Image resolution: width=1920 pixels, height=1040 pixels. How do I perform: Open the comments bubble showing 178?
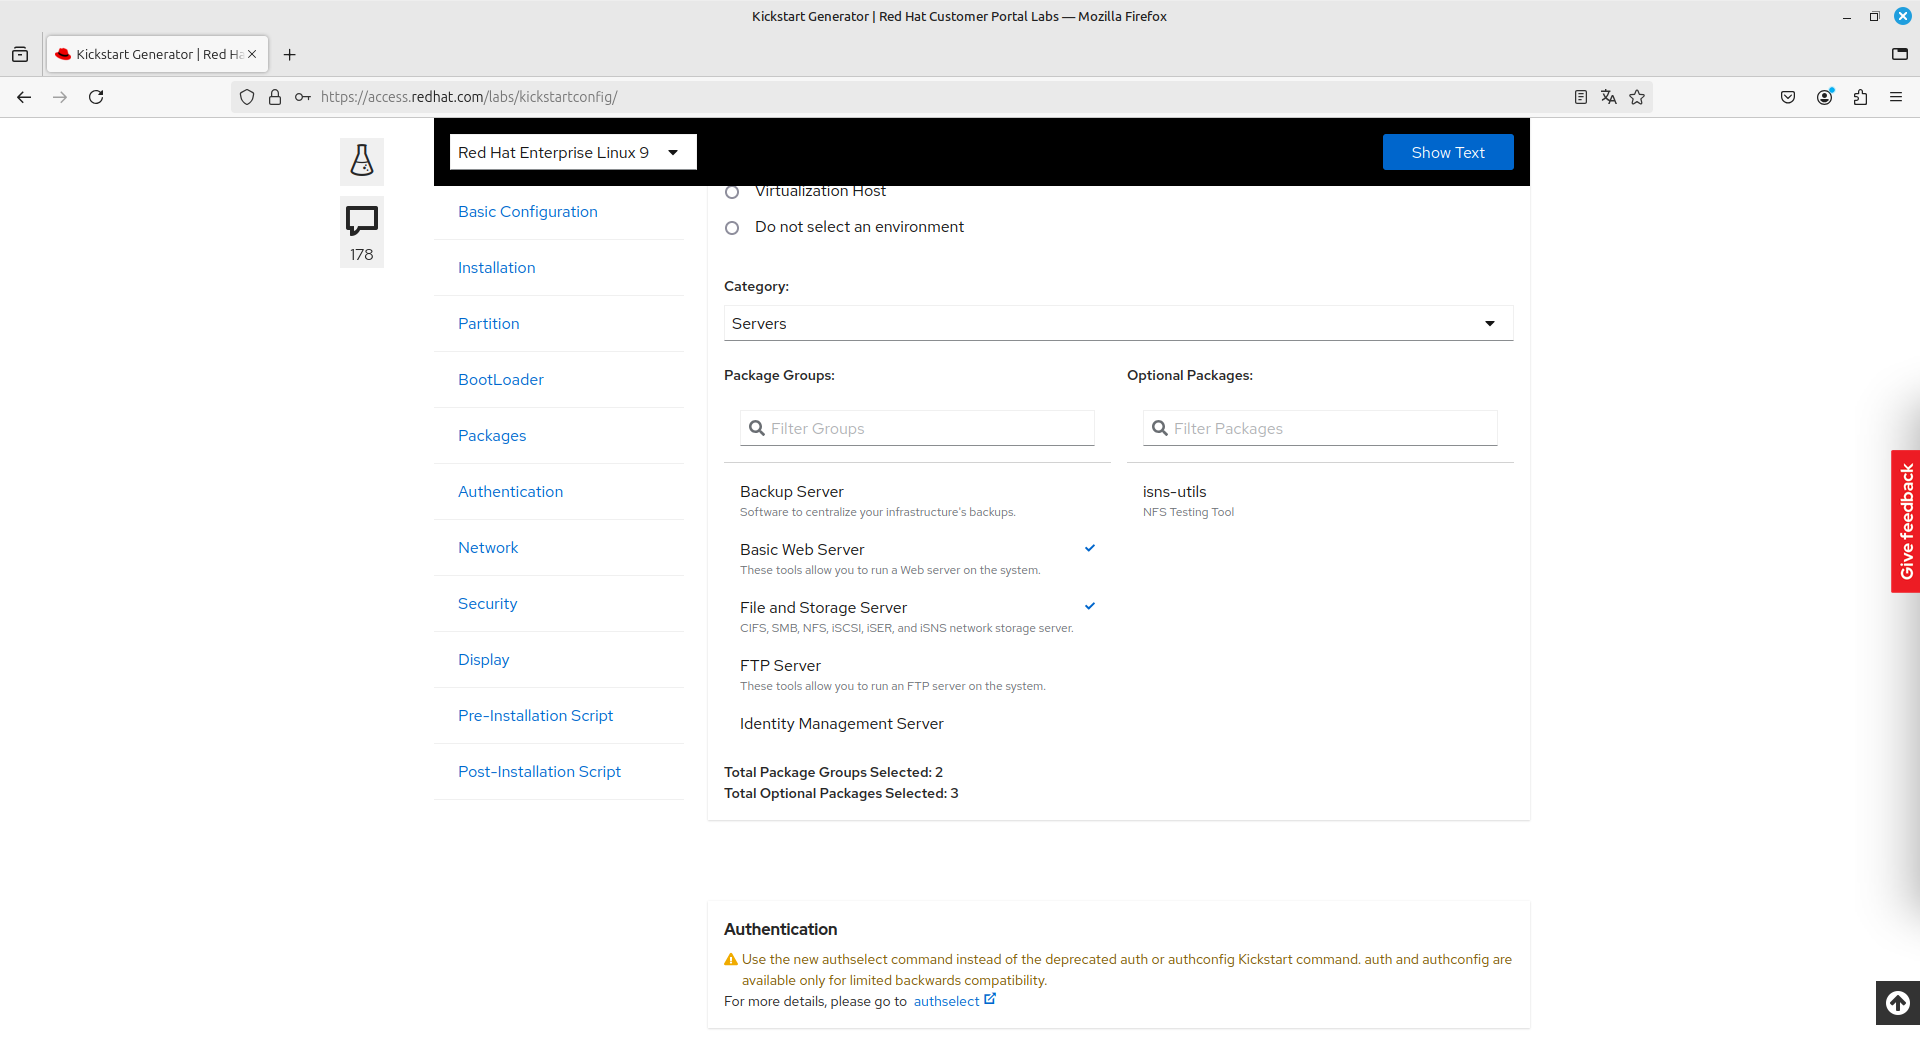pyautogui.click(x=362, y=233)
